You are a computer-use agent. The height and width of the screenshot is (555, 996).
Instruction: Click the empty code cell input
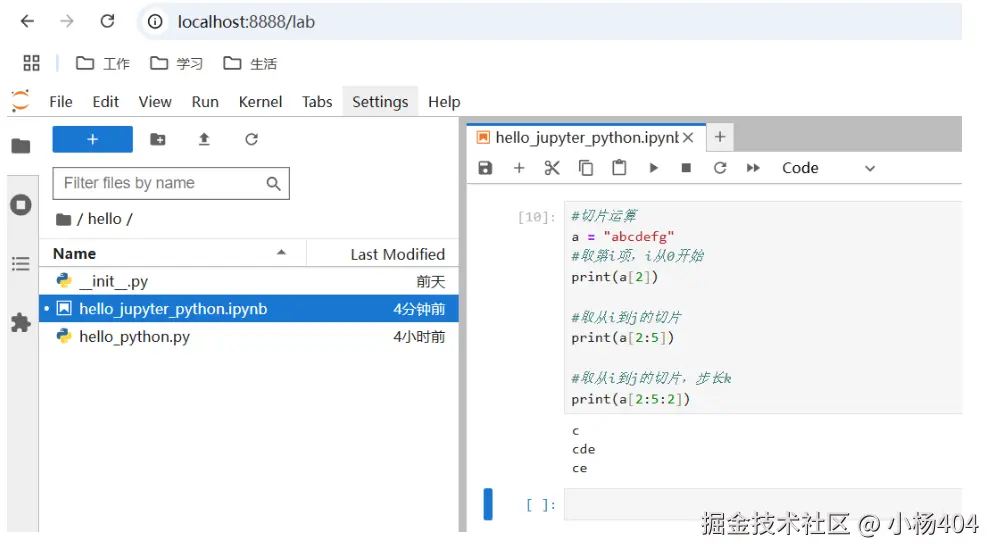coord(763,505)
